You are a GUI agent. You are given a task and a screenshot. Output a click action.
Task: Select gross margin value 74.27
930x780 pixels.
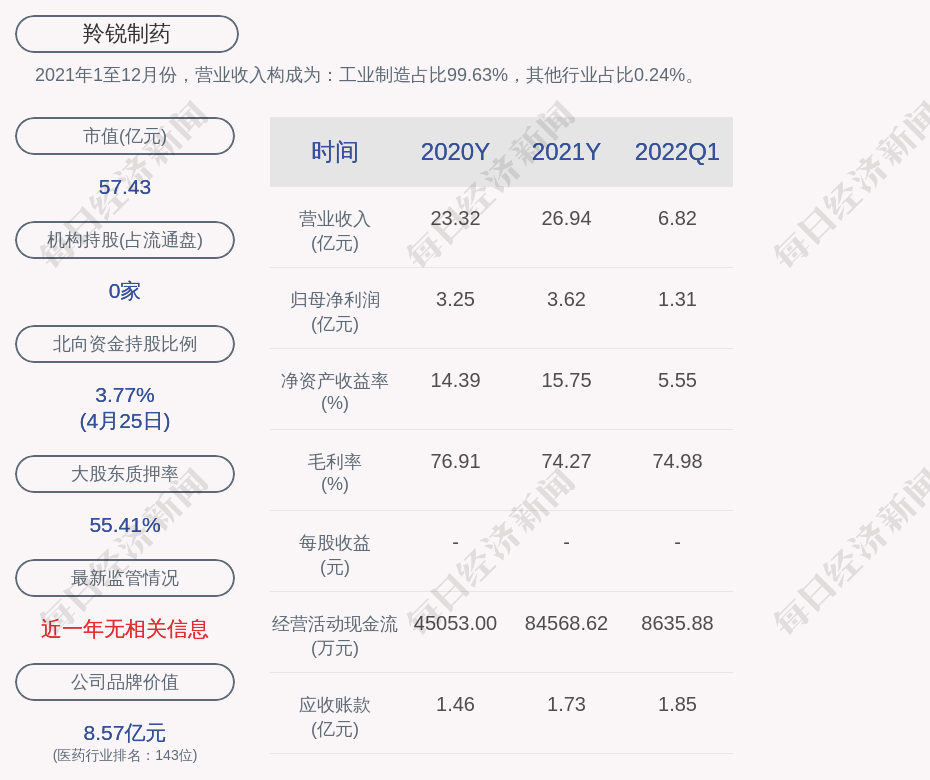click(566, 461)
